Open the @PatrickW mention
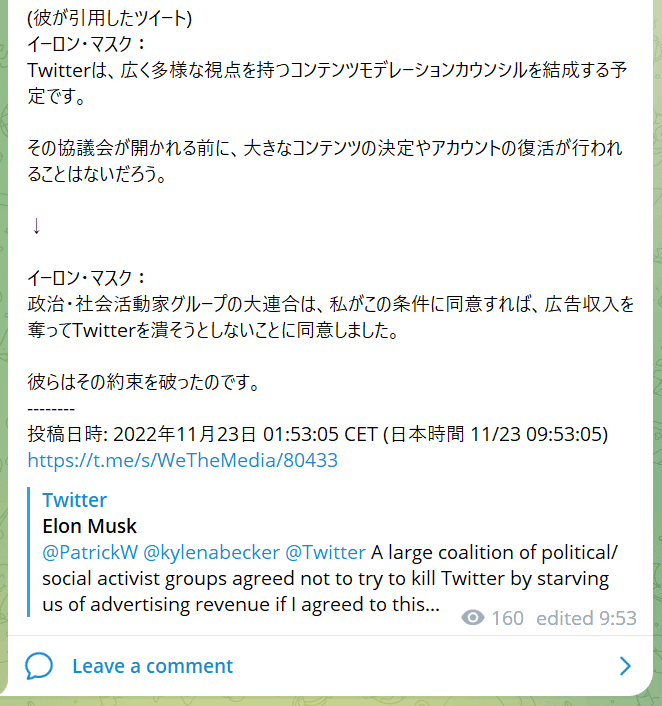This screenshot has height=706, width=662. tap(90, 552)
